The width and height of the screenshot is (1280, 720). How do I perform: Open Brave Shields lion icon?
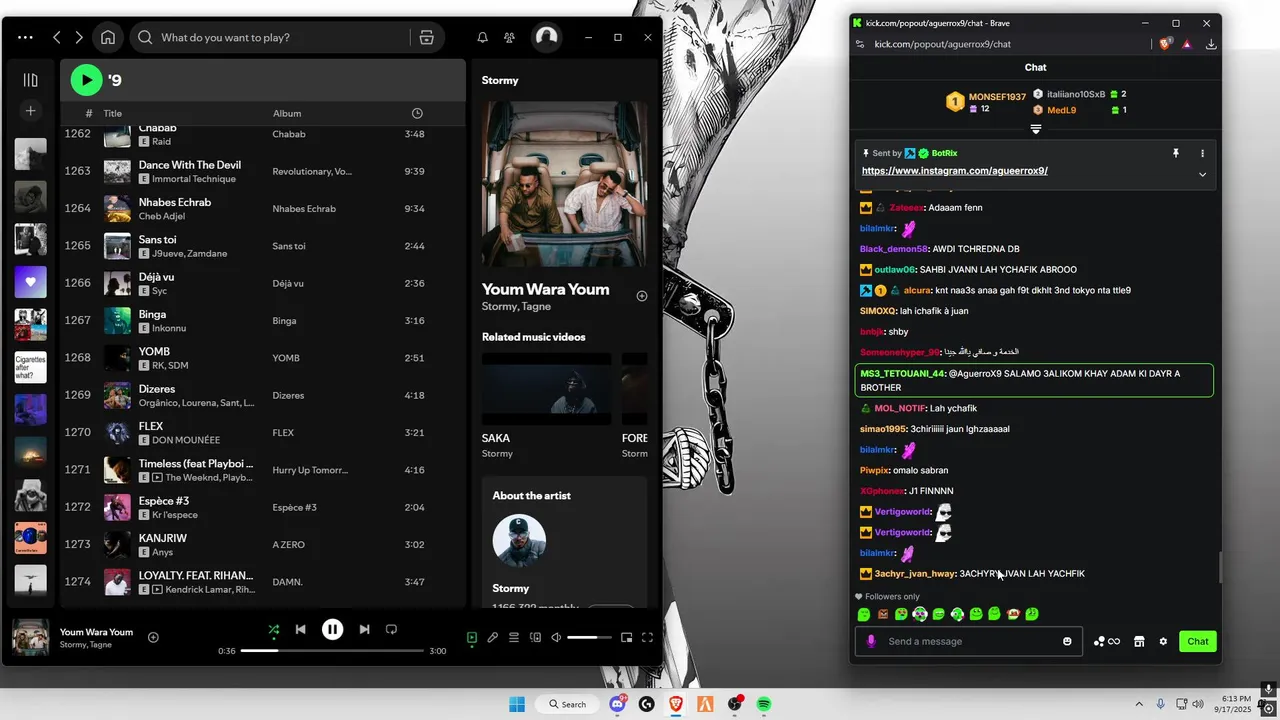coord(1165,44)
